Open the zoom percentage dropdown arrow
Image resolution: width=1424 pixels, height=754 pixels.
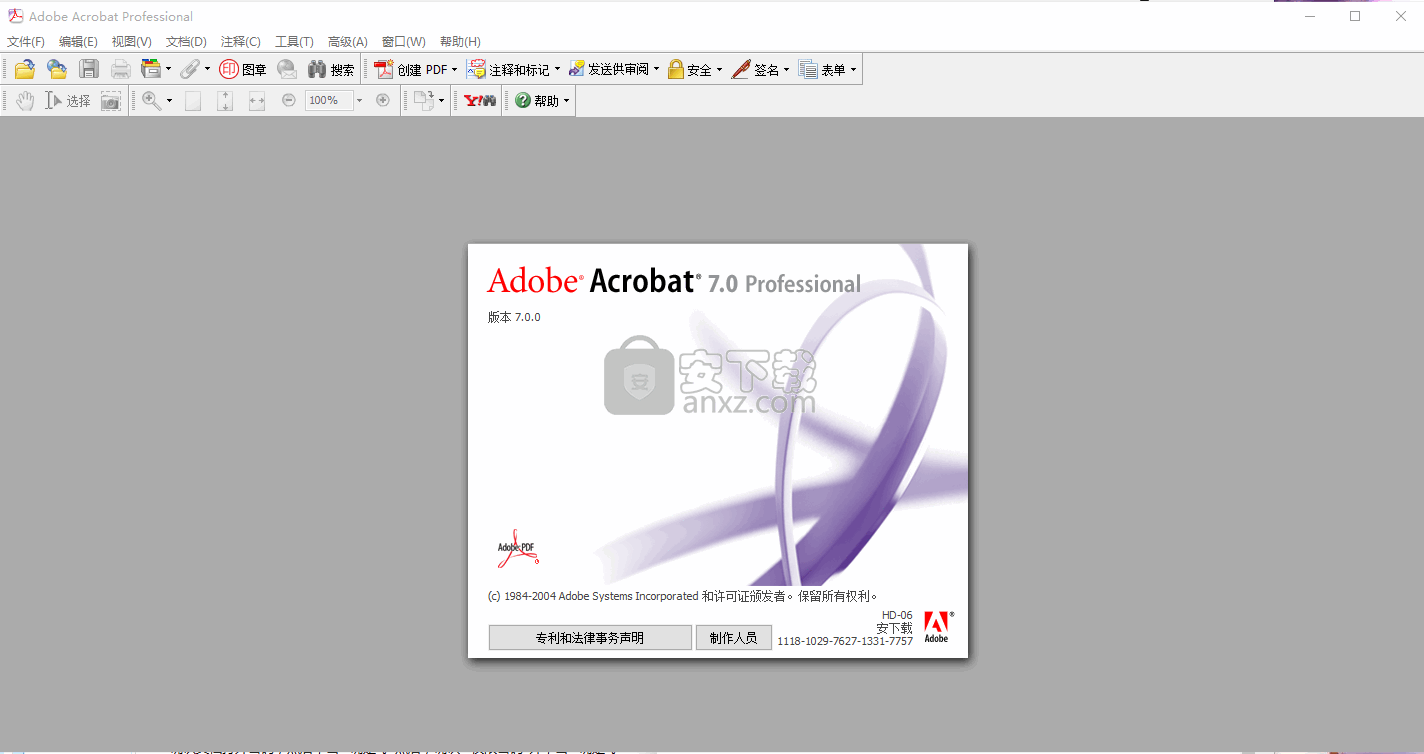coord(359,100)
